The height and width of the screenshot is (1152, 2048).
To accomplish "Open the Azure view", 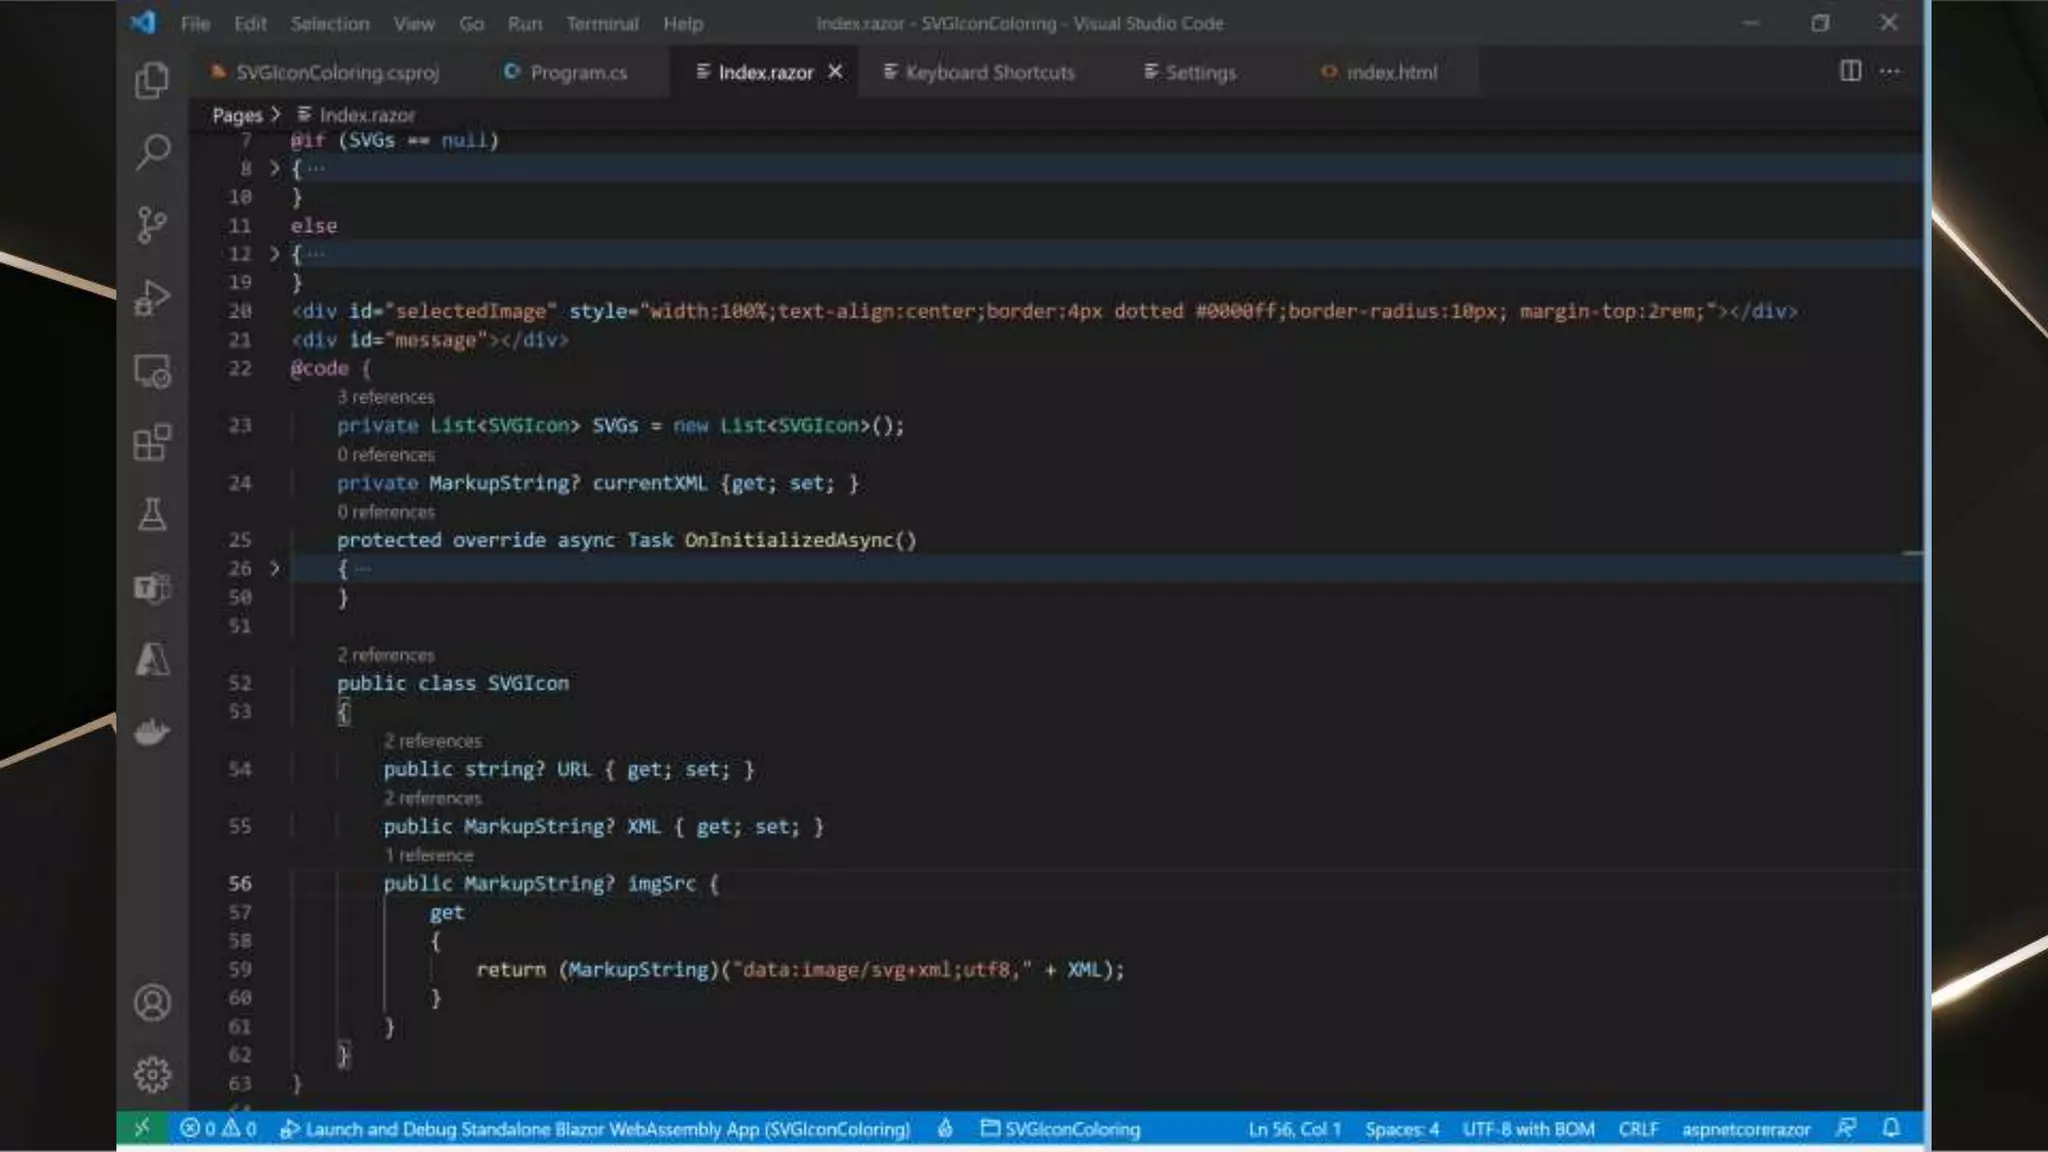I will tap(152, 660).
